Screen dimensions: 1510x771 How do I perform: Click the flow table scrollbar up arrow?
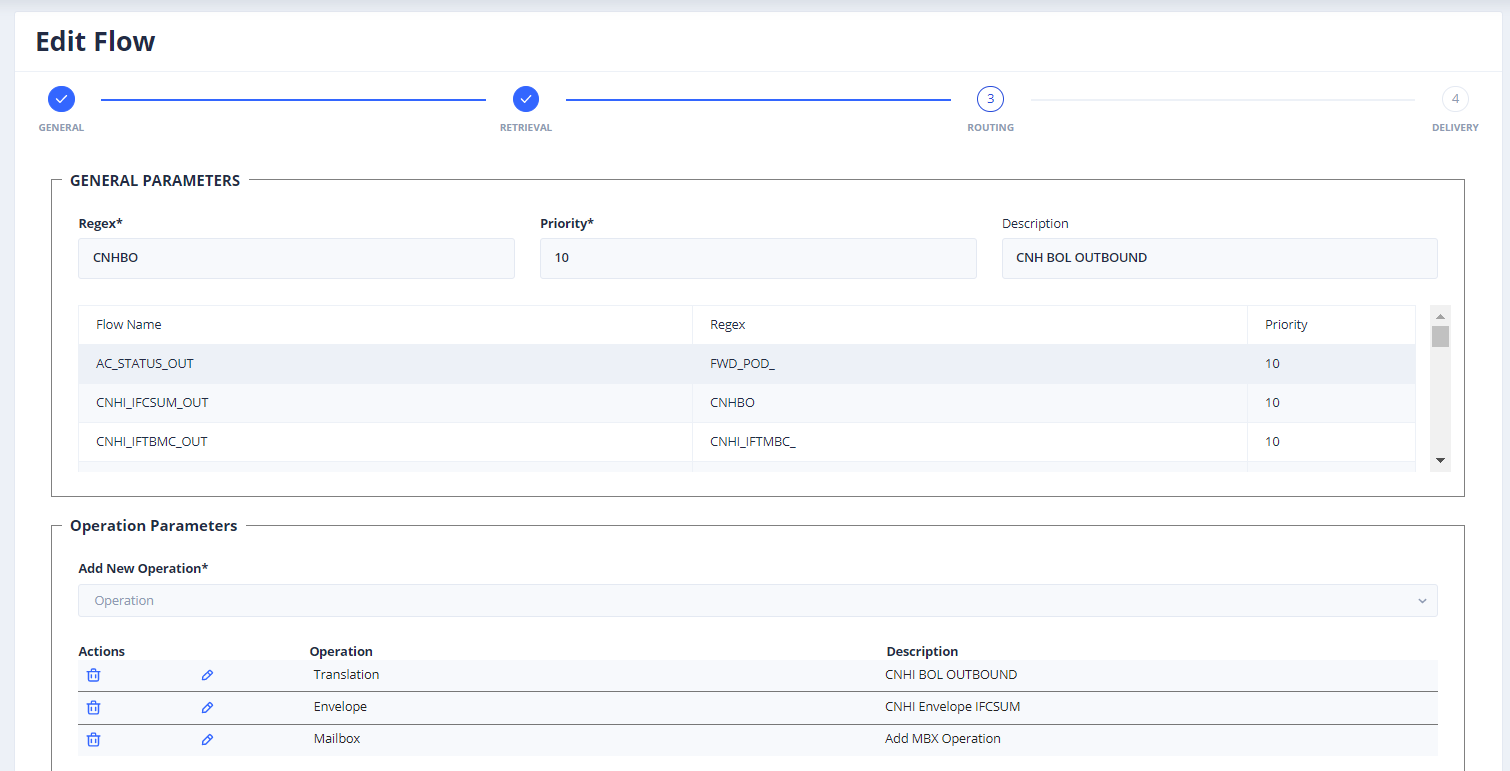(x=1440, y=315)
